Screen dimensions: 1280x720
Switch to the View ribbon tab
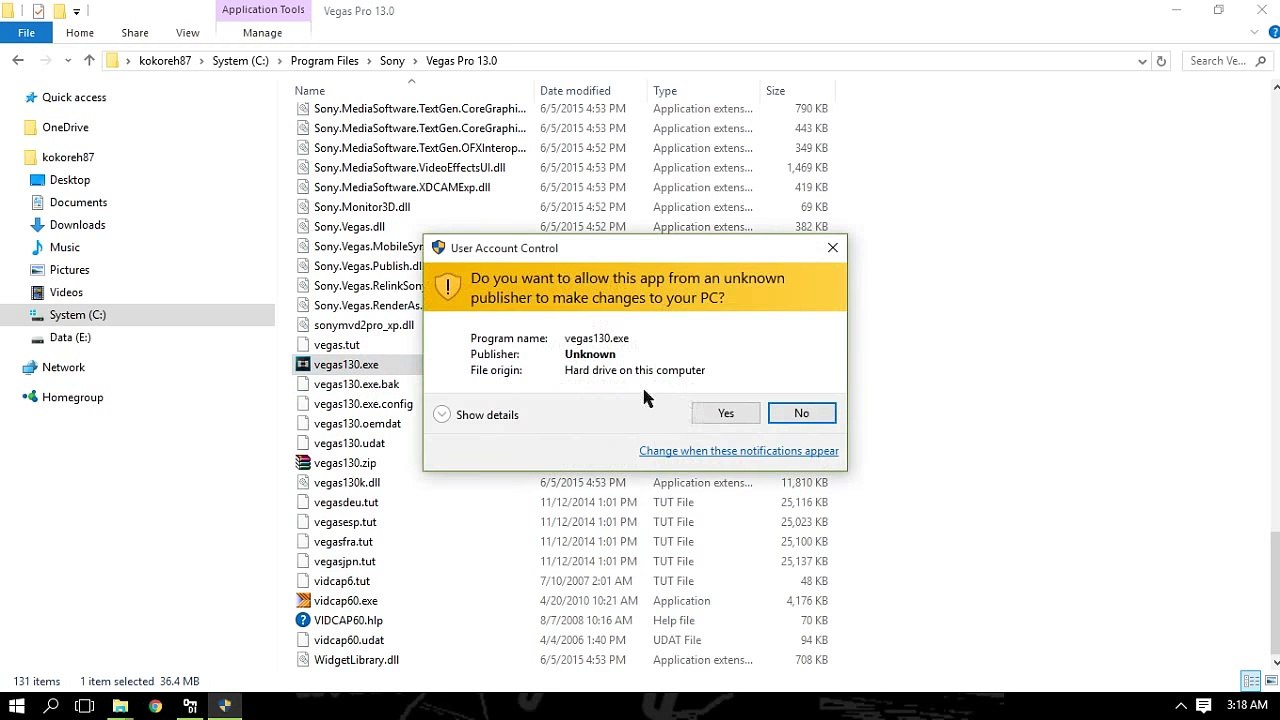click(187, 33)
